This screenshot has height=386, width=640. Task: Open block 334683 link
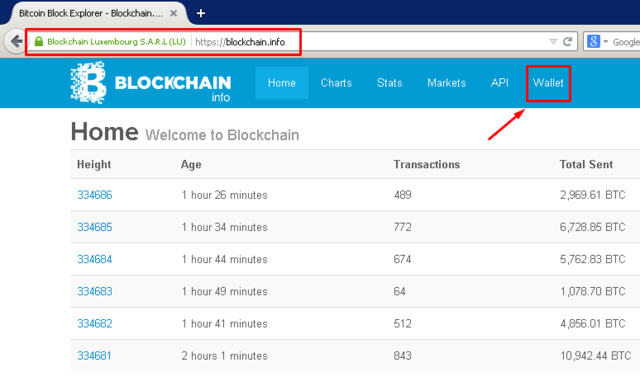(x=95, y=292)
